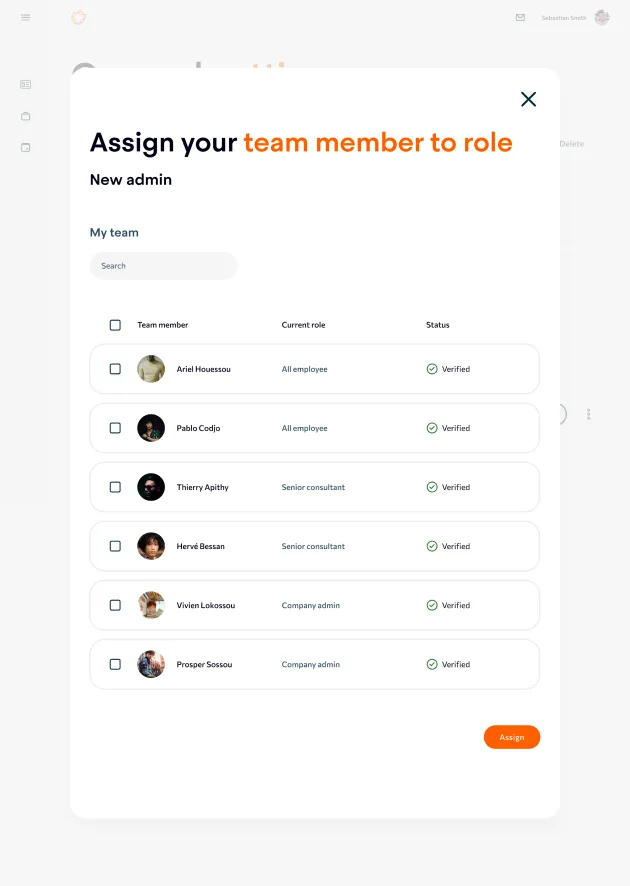Toggle the select-all team members checkbox
The width and height of the screenshot is (630, 886).
[x=115, y=325]
